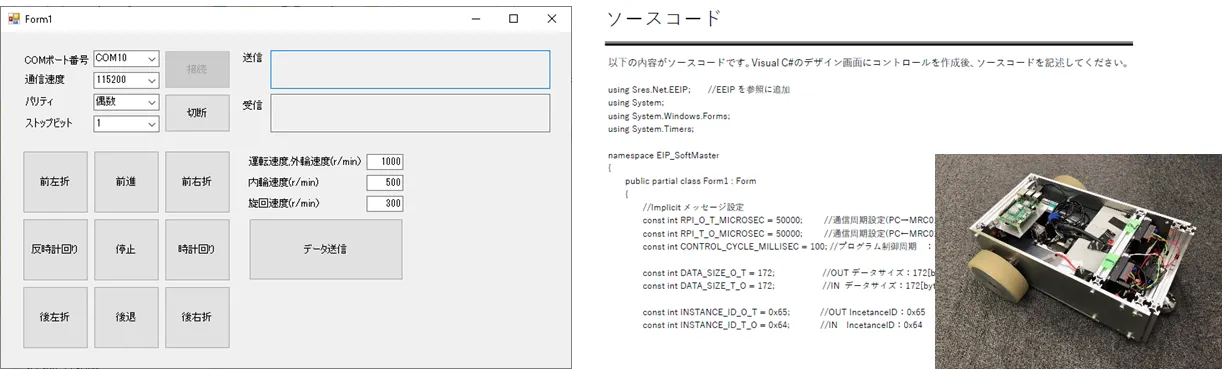Click the 運転速度 field showing 1000
The height and width of the screenshot is (369, 1222).
coord(385,162)
